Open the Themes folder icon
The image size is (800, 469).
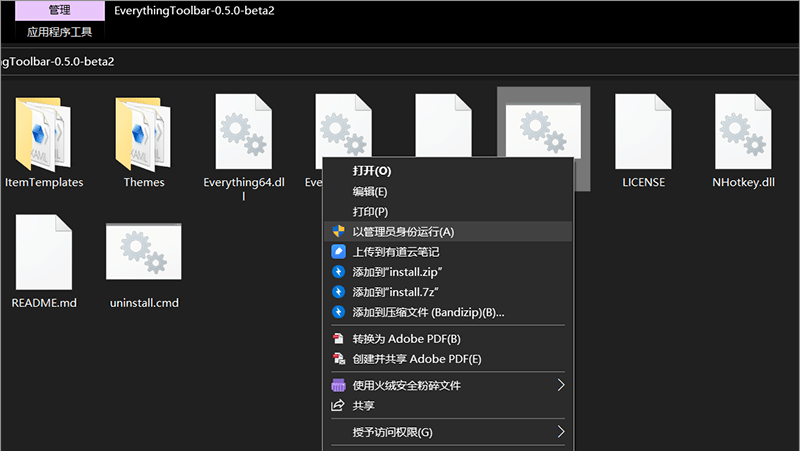[143, 134]
